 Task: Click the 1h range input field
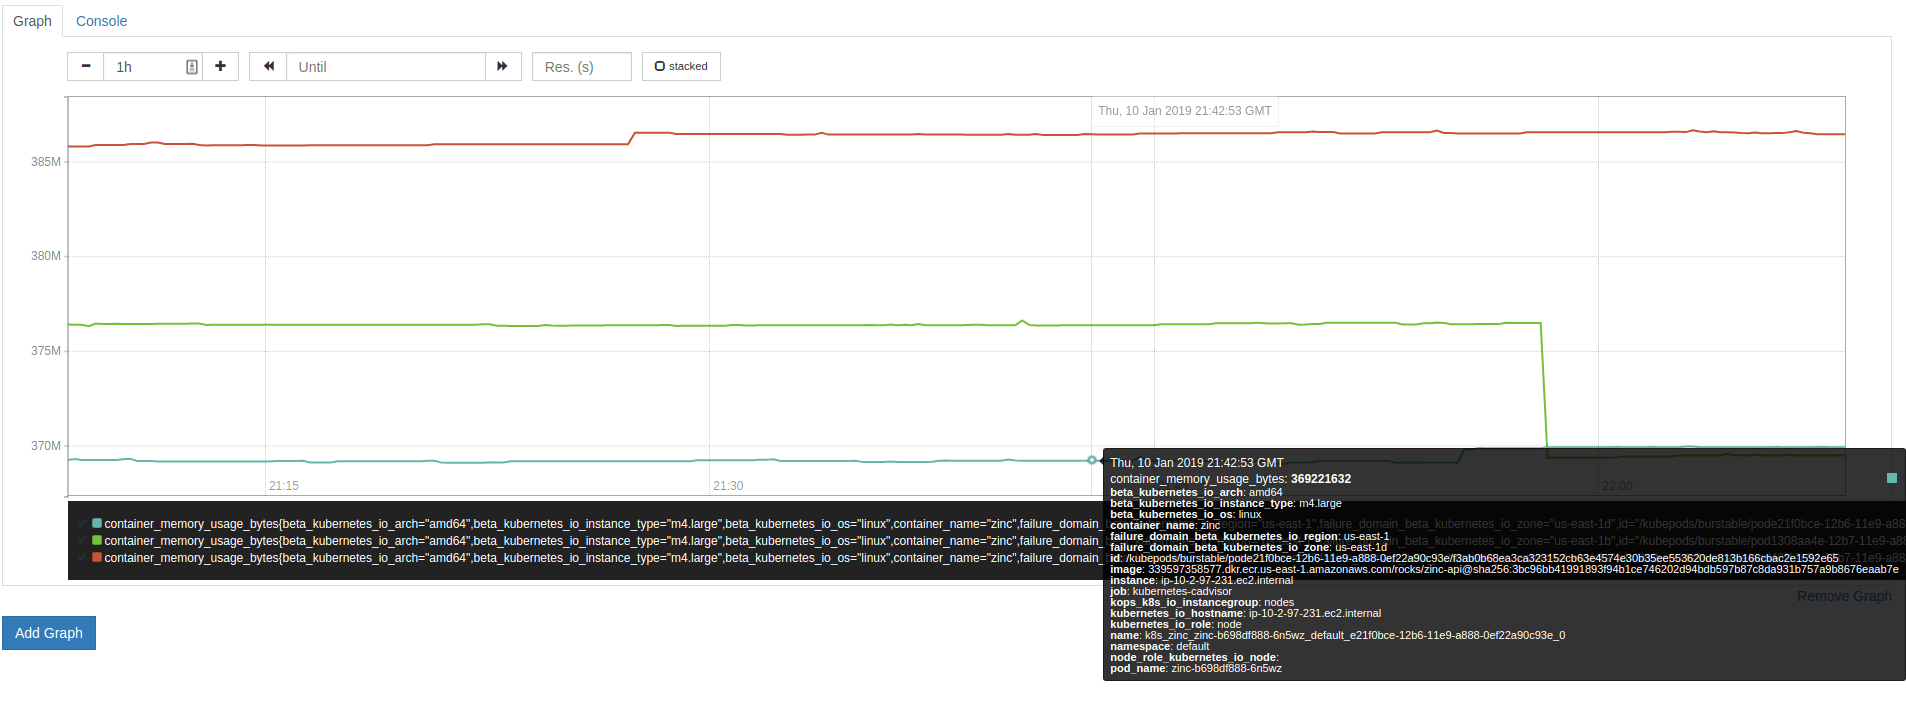(145, 67)
